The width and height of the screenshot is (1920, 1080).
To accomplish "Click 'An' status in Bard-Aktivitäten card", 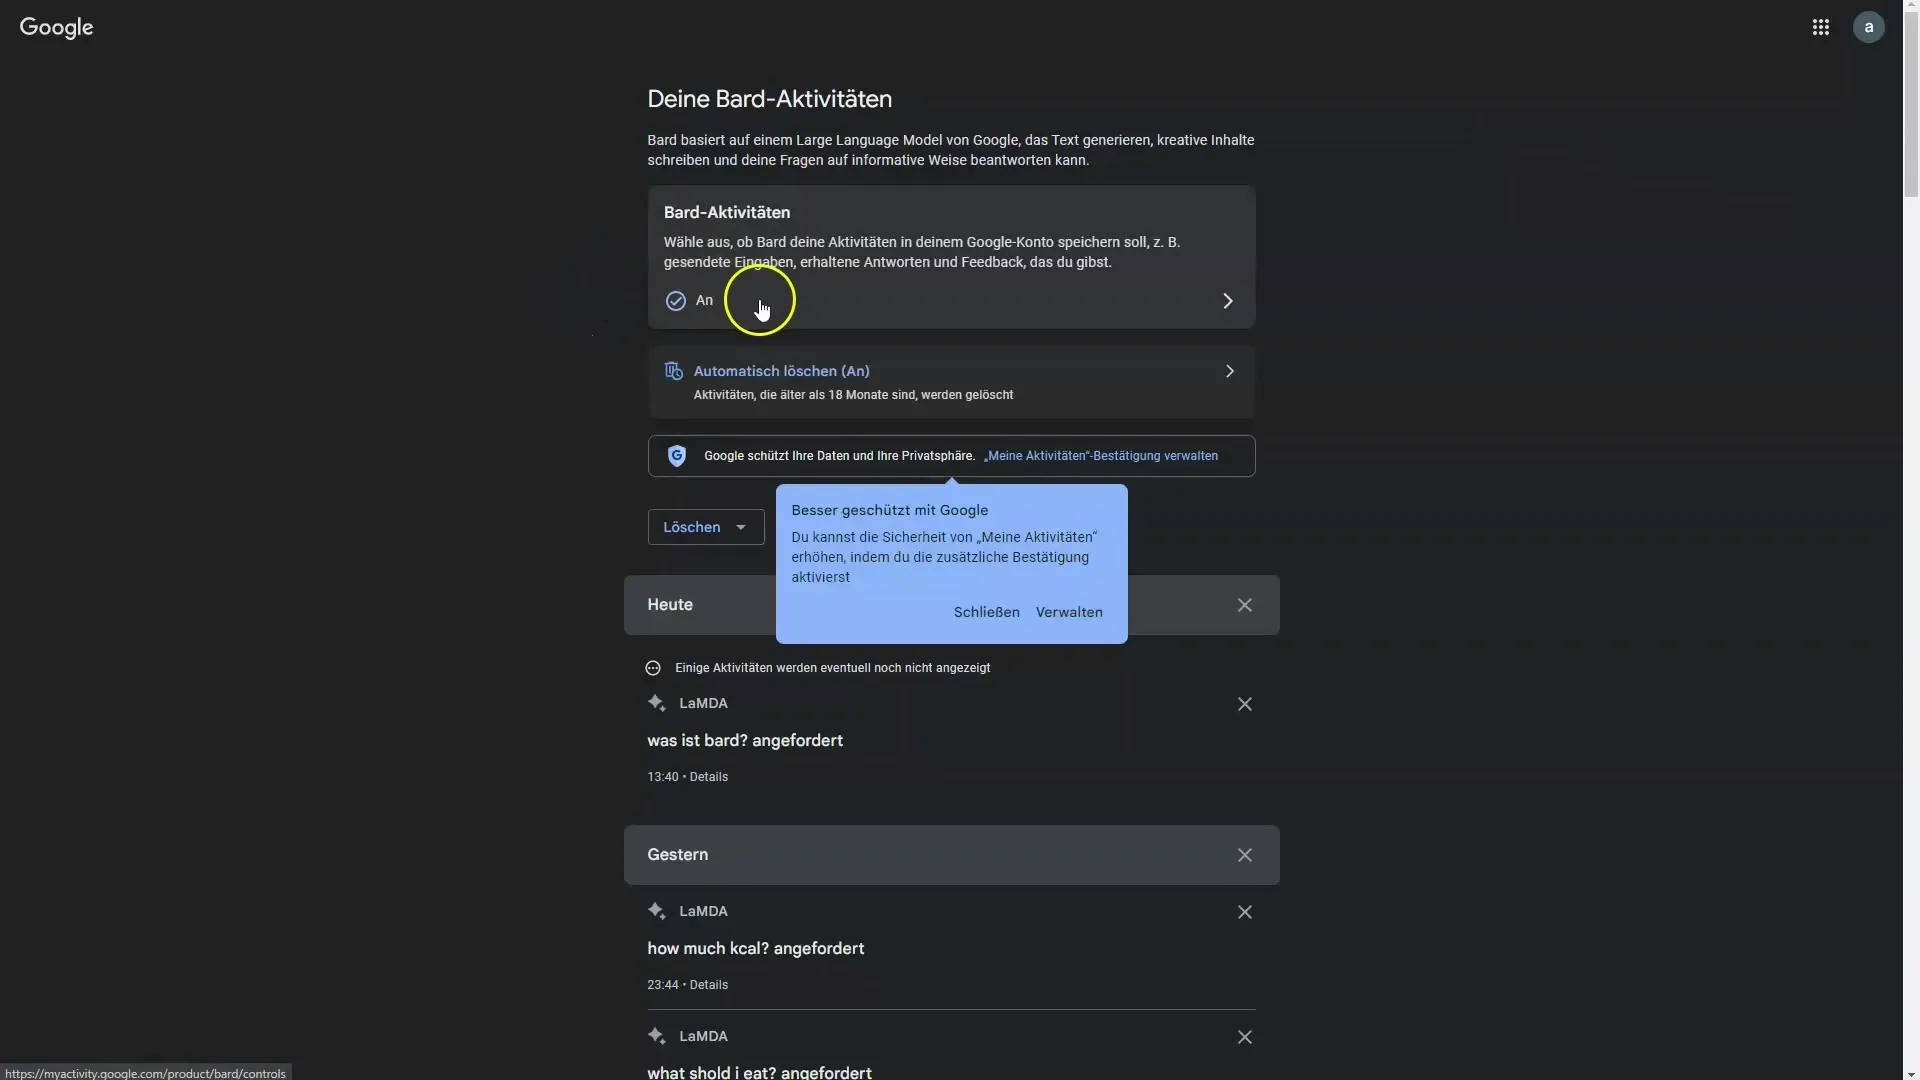I will tap(704, 301).
